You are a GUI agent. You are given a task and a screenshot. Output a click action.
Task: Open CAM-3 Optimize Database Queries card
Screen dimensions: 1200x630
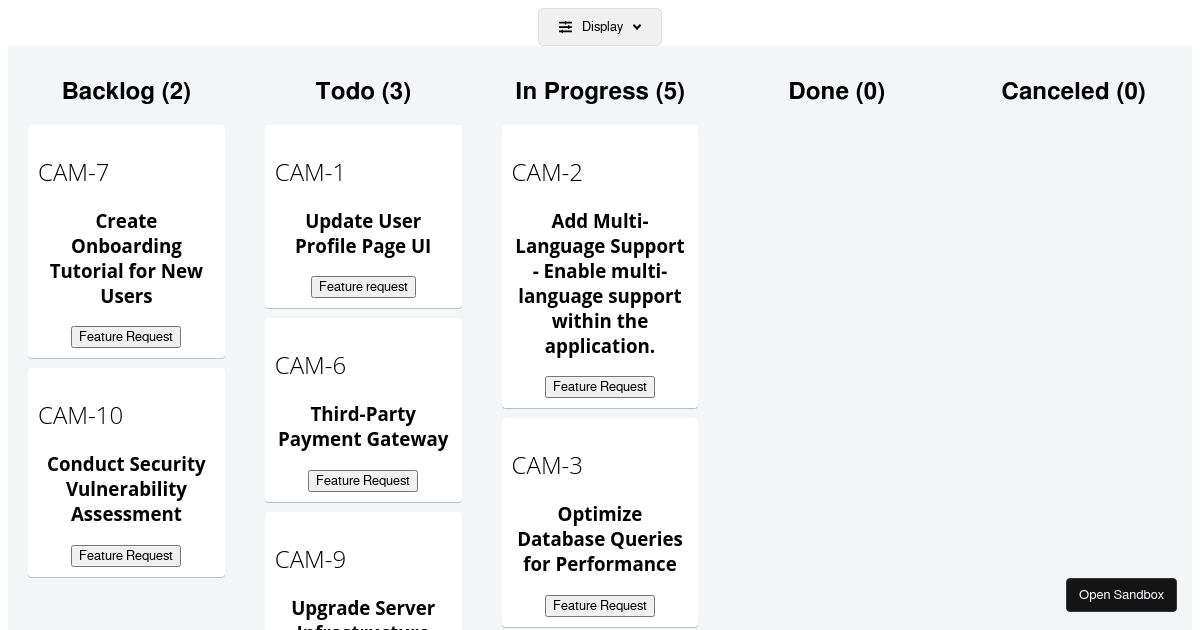click(600, 520)
